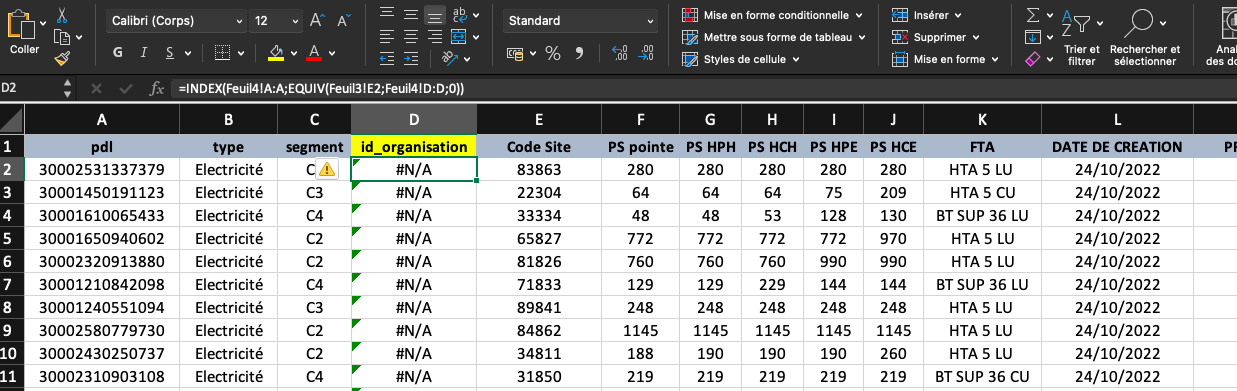Apply the red font color
The height and width of the screenshot is (391, 1237).
315,52
